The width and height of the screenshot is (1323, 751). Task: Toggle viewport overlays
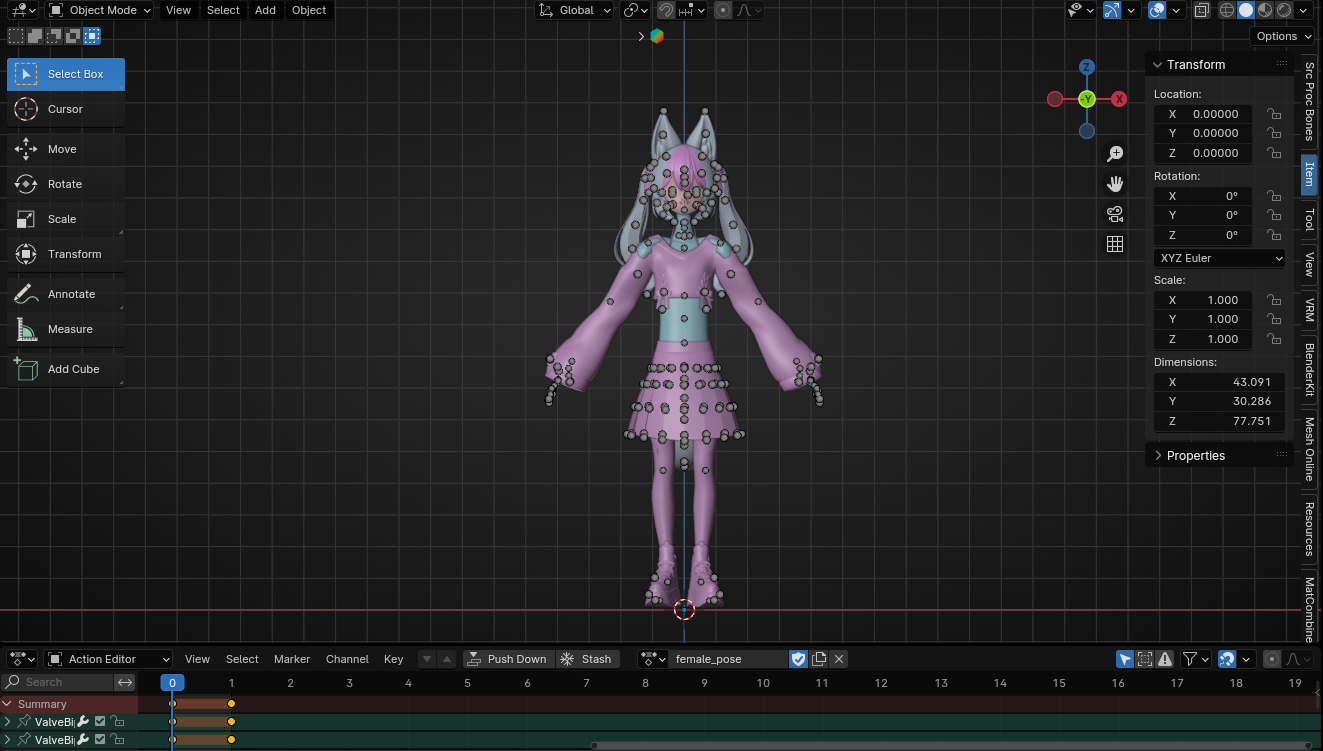[1156, 10]
